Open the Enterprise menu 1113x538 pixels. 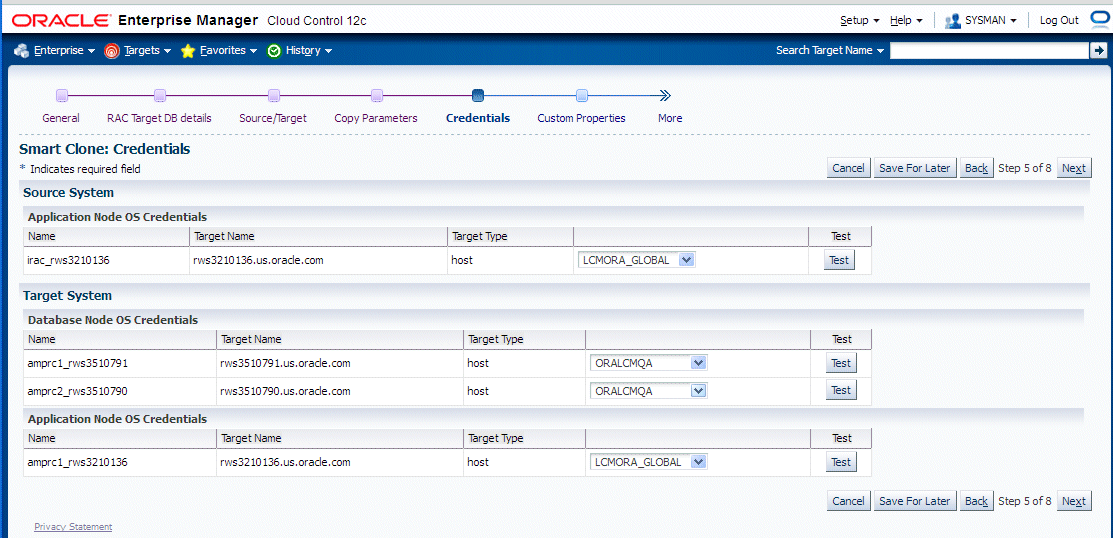tap(64, 50)
